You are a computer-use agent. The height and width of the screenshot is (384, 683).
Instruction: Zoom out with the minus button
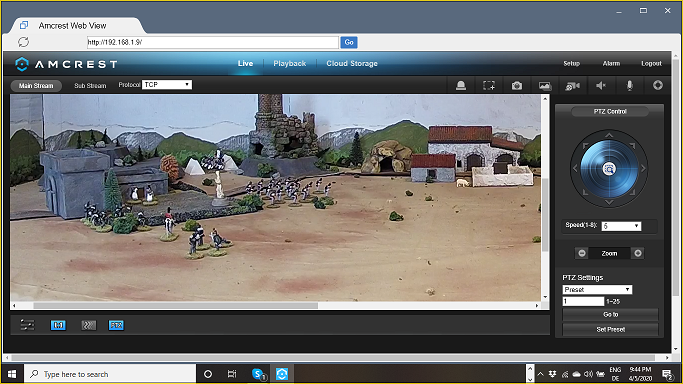[x=582, y=253]
